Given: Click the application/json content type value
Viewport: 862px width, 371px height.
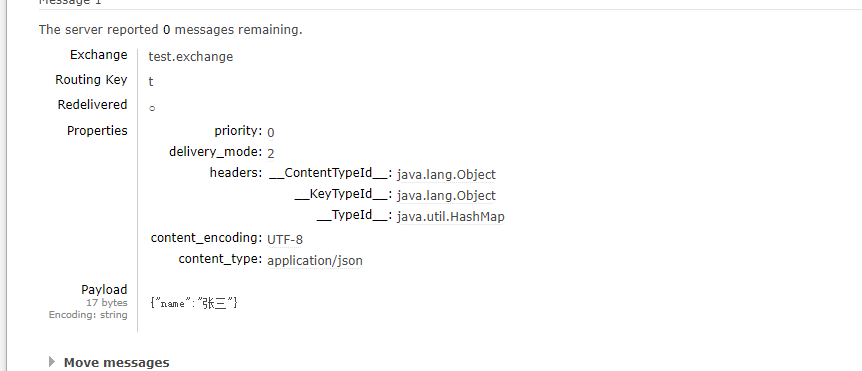Looking at the screenshot, I should pyautogui.click(x=315, y=261).
